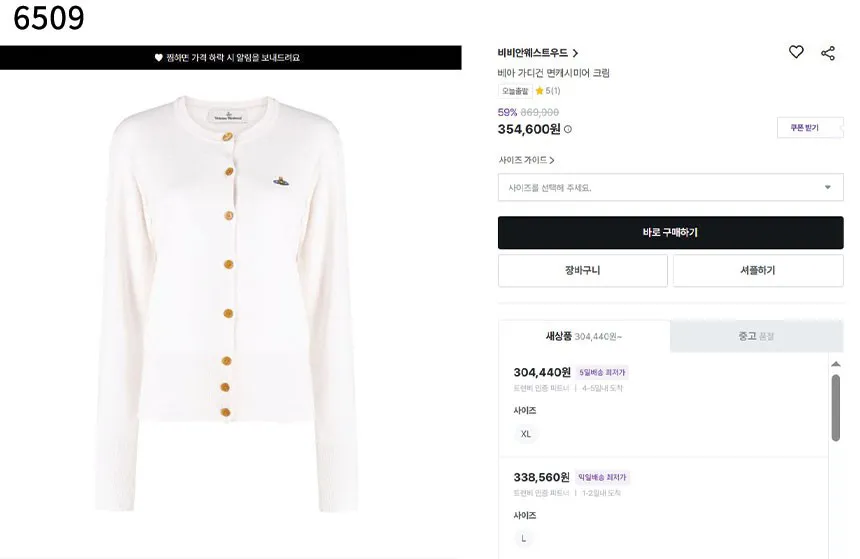This screenshot has height=559, width=860.
Task: Click the heart icon in black banner
Action: (x=159, y=58)
